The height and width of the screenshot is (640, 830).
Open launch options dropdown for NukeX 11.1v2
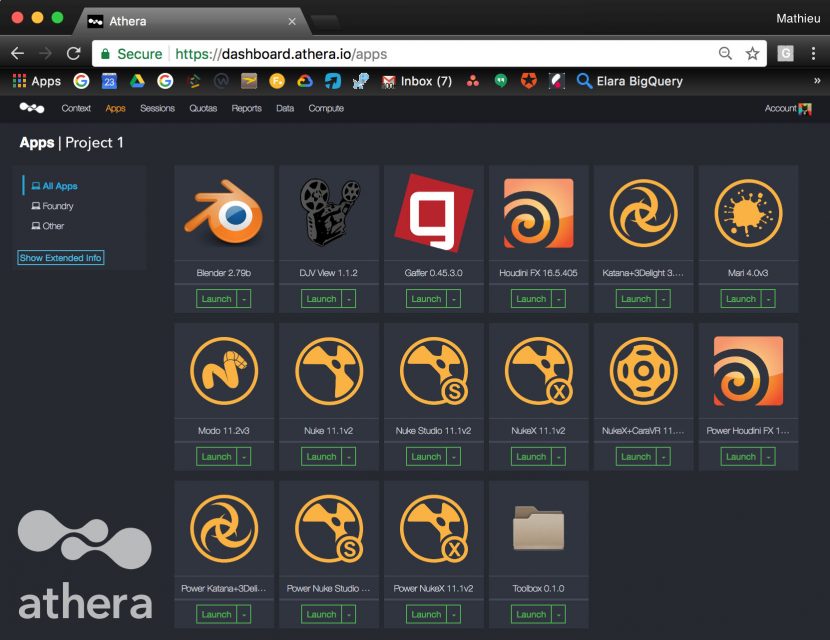560,457
